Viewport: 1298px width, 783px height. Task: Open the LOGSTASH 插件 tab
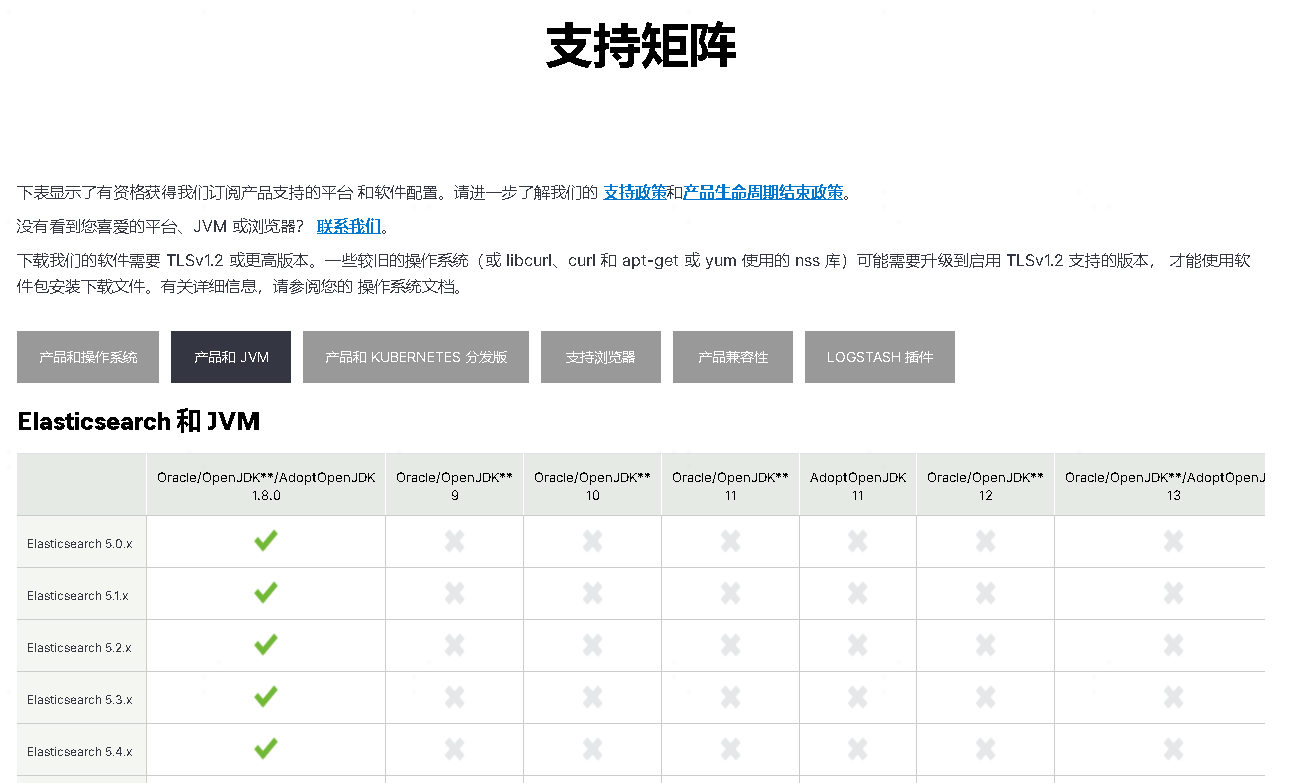point(880,357)
